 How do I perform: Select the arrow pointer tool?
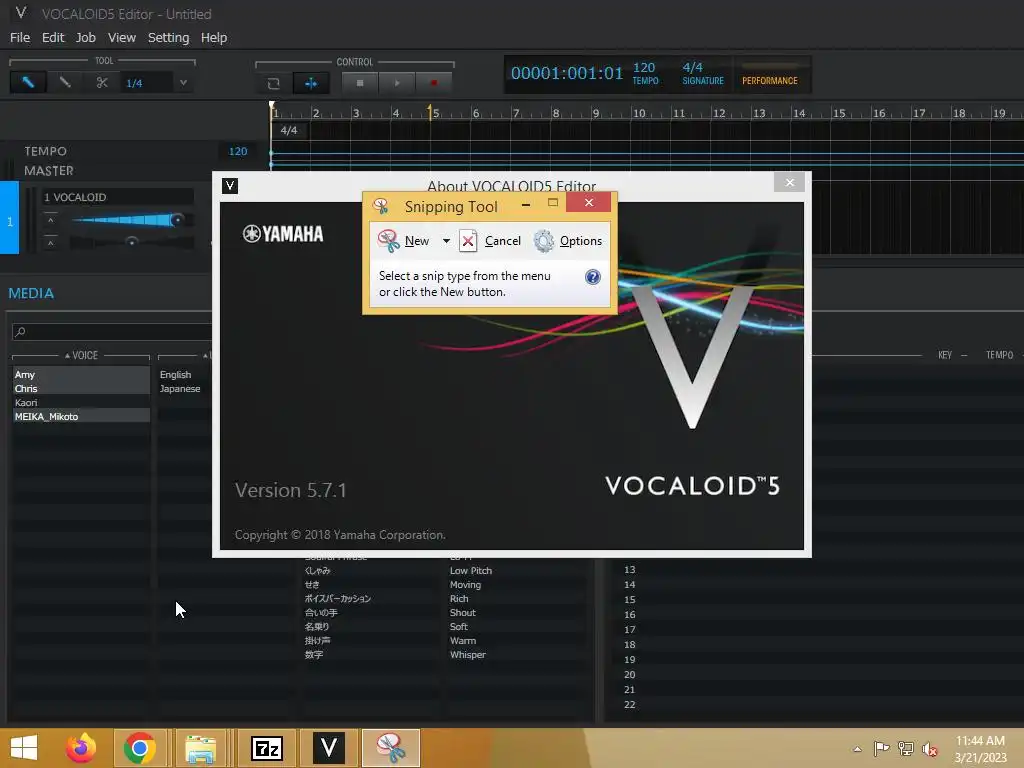click(28, 82)
